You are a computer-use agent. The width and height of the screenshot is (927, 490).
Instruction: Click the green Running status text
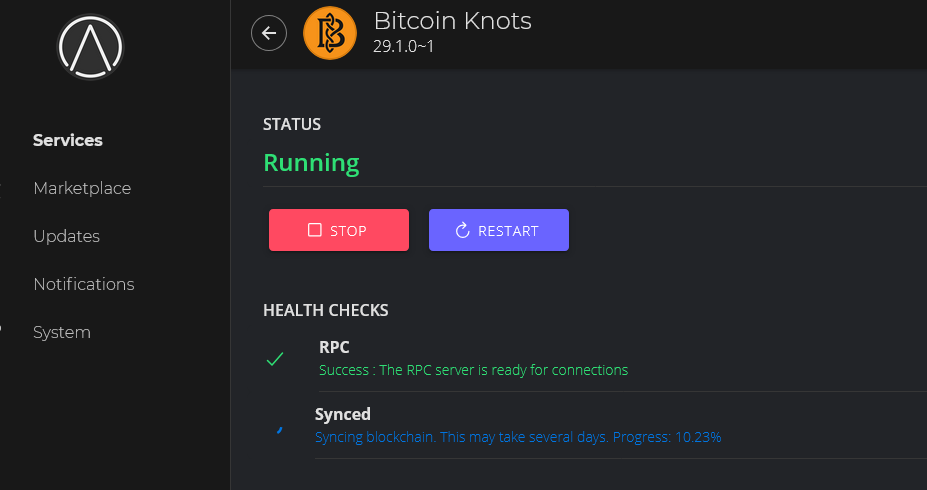[x=311, y=163]
